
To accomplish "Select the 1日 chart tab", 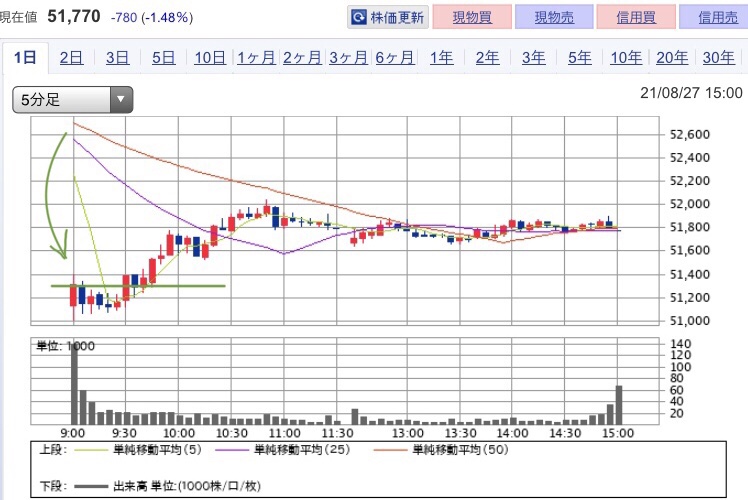I will click(x=25, y=58).
